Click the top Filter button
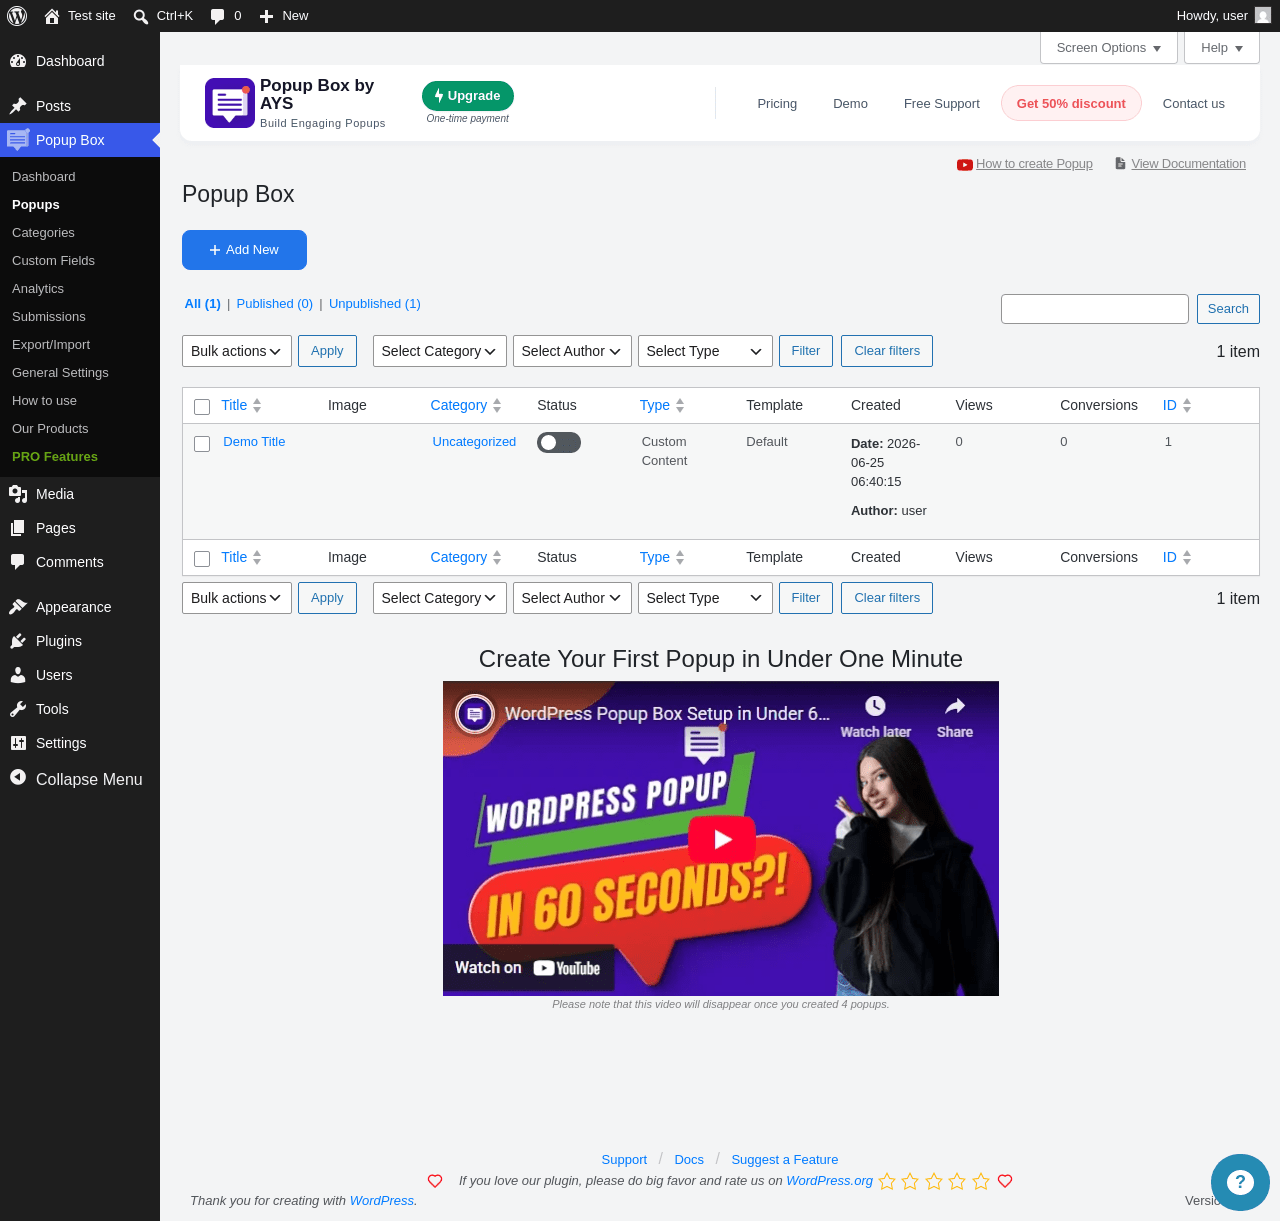Viewport: 1280px width, 1221px height. [x=806, y=351]
